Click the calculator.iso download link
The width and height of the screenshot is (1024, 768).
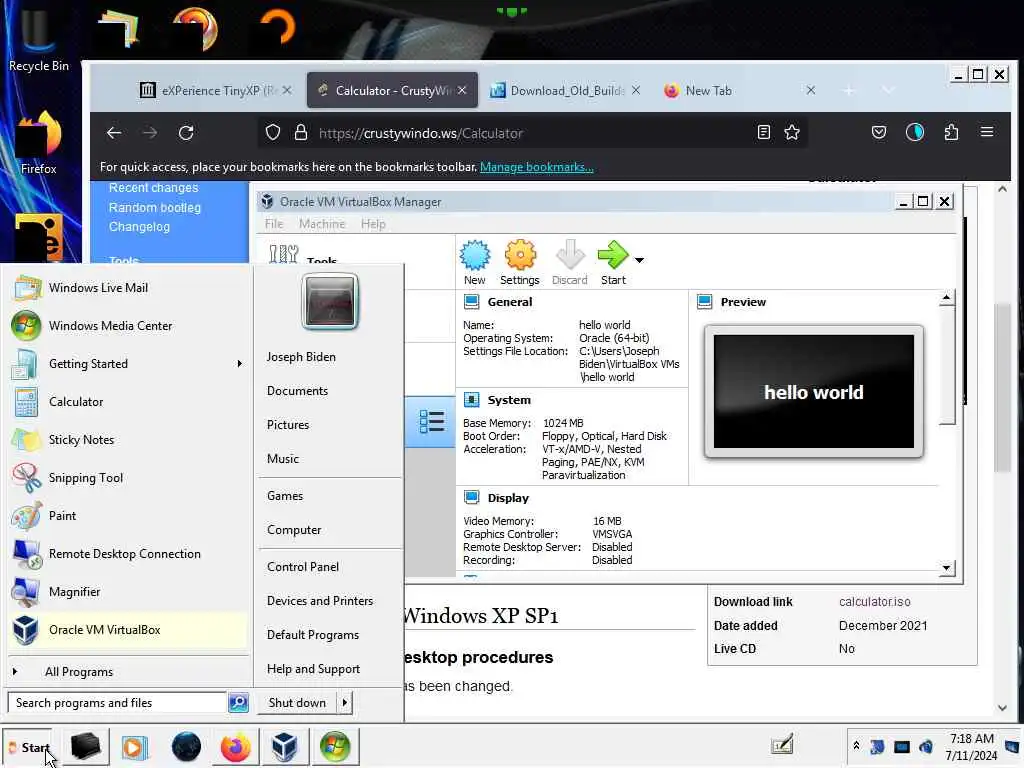[874, 602]
